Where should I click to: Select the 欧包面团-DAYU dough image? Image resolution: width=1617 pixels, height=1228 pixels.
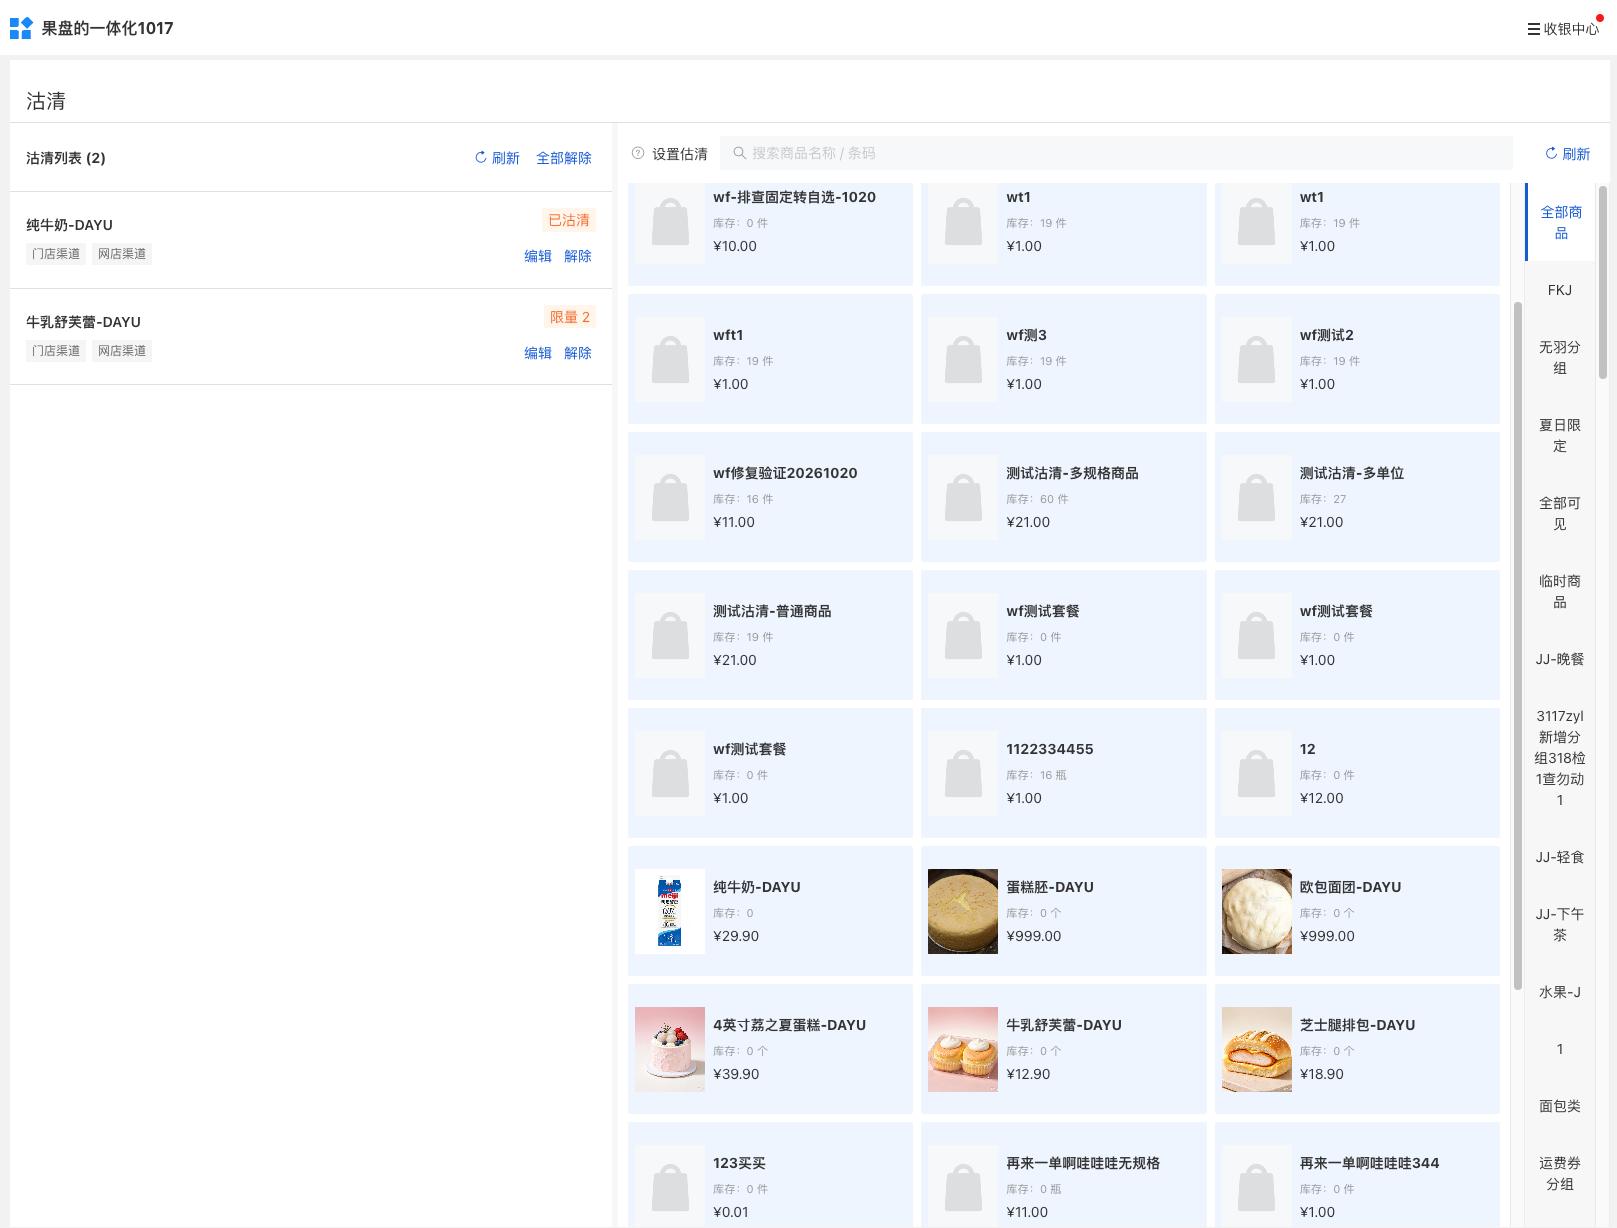(1257, 911)
